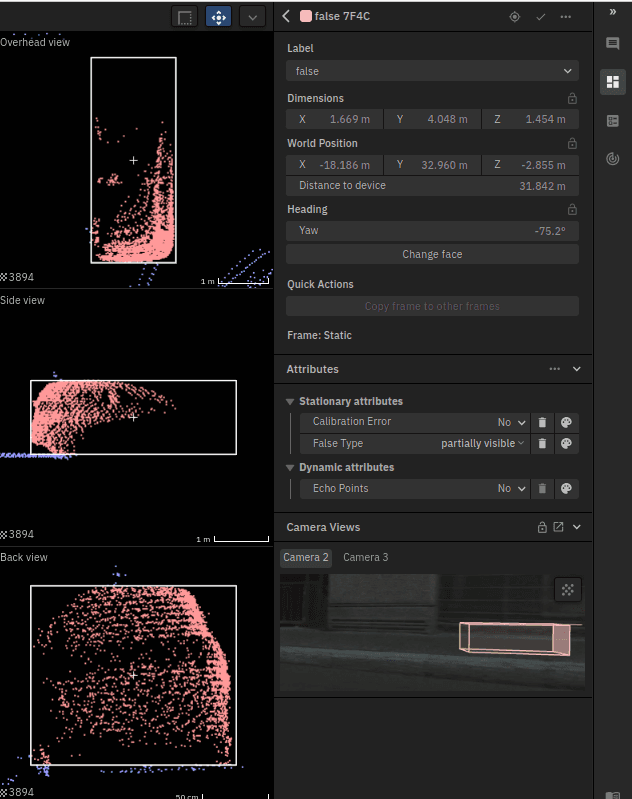Collapse the right sidebar with double chevron

613,12
